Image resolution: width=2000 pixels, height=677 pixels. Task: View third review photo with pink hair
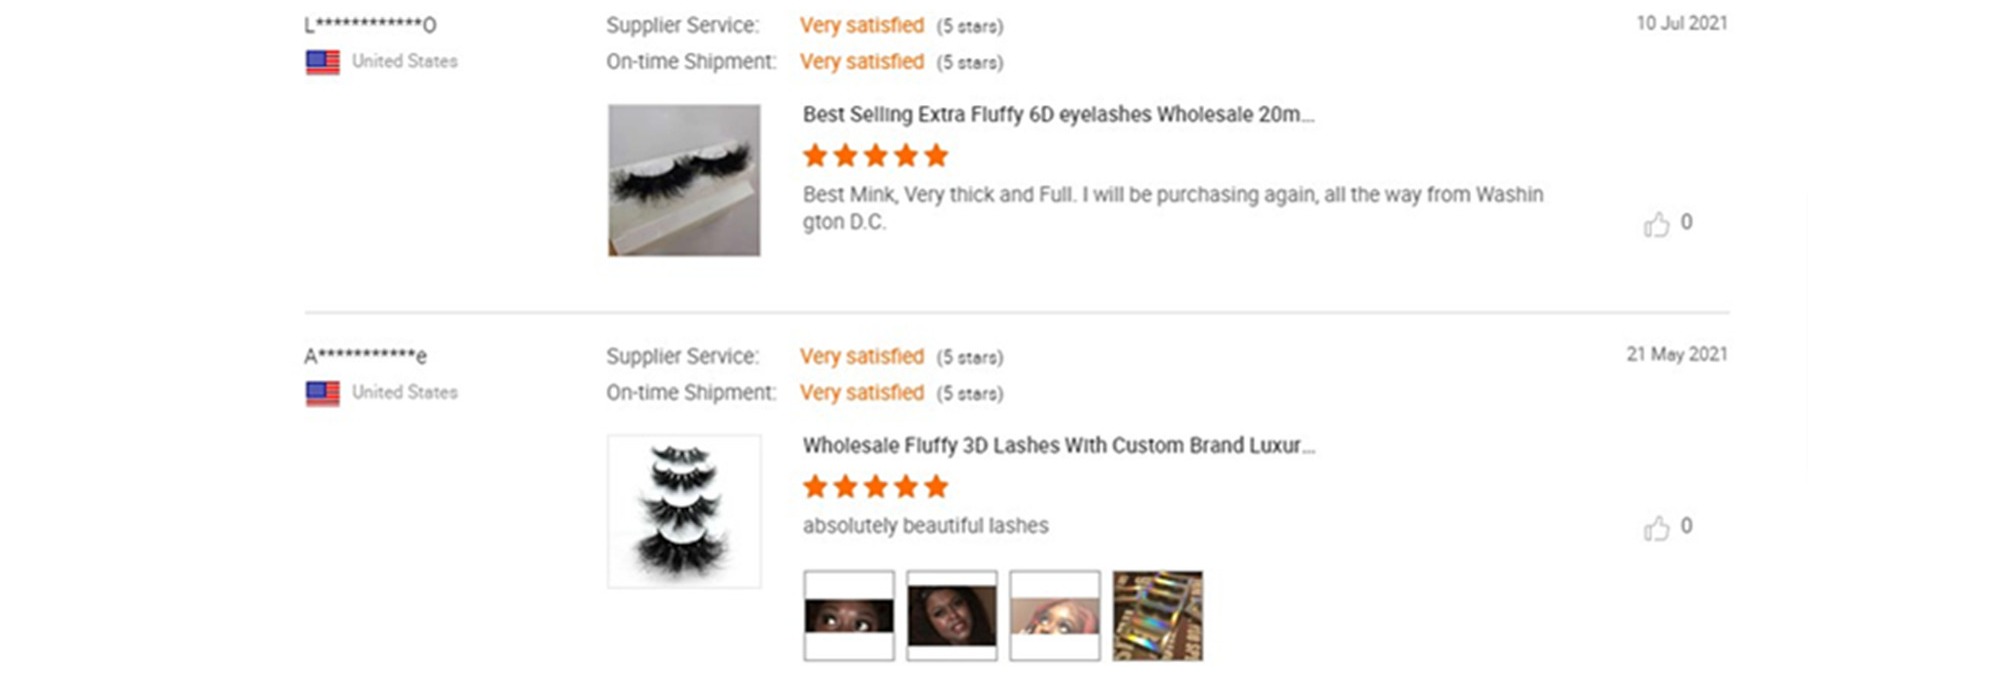pyautogui.click(x=1055, y=616)
